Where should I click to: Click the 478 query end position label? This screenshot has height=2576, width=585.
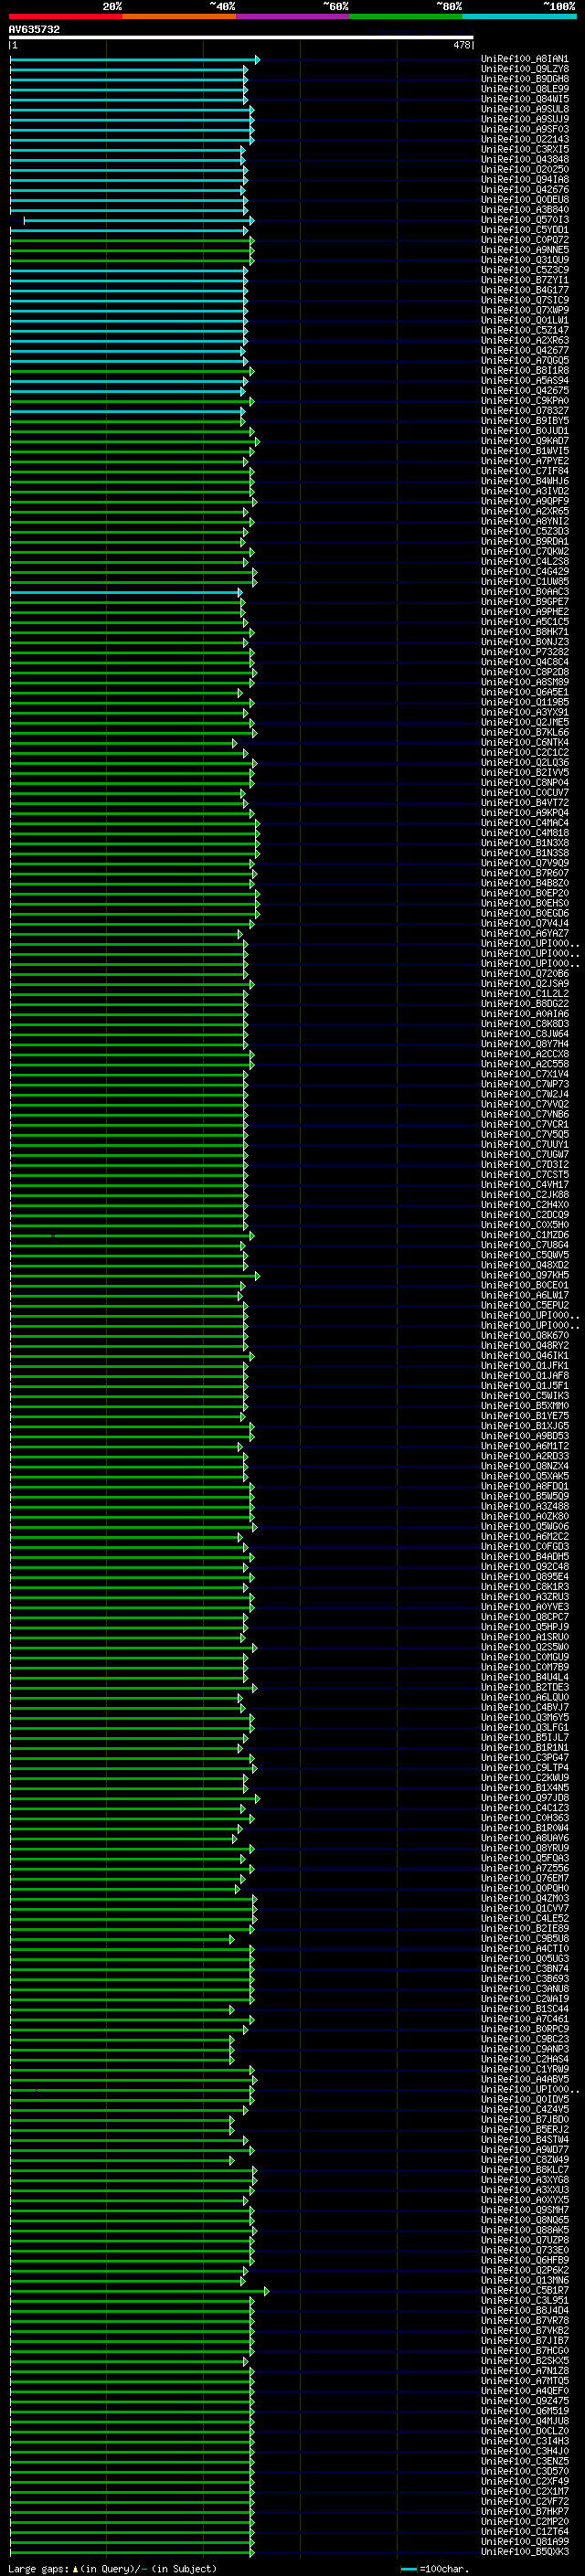461,45
